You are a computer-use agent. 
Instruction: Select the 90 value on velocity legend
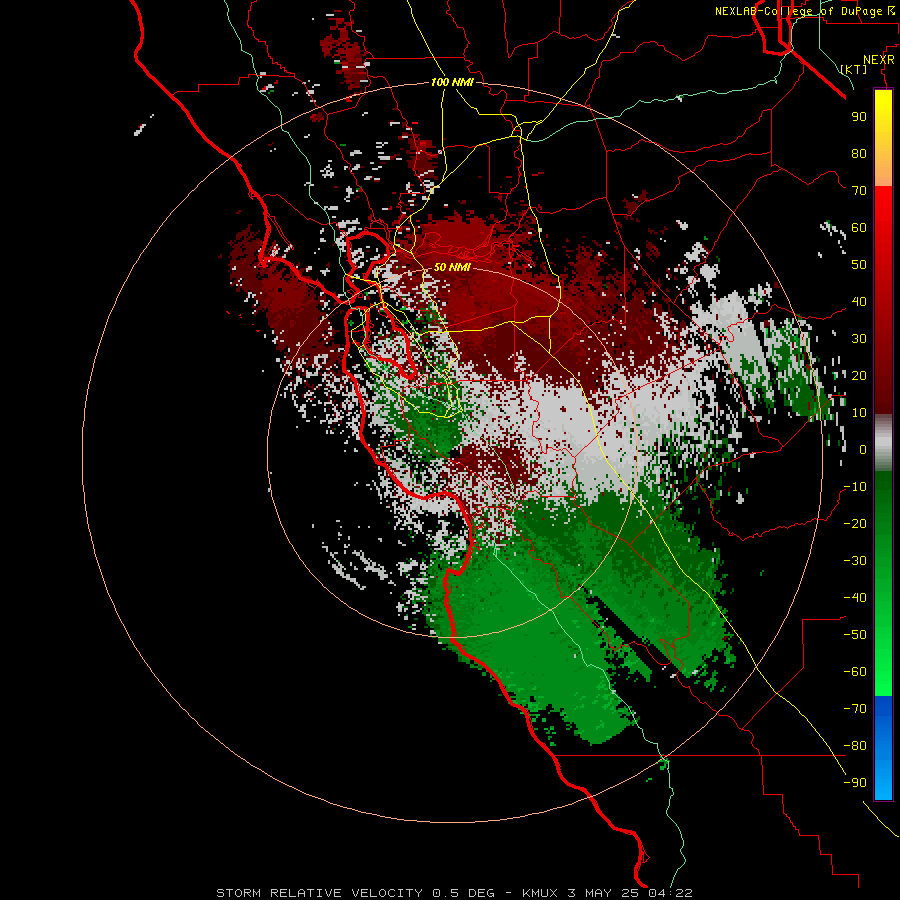pos(859,117)
